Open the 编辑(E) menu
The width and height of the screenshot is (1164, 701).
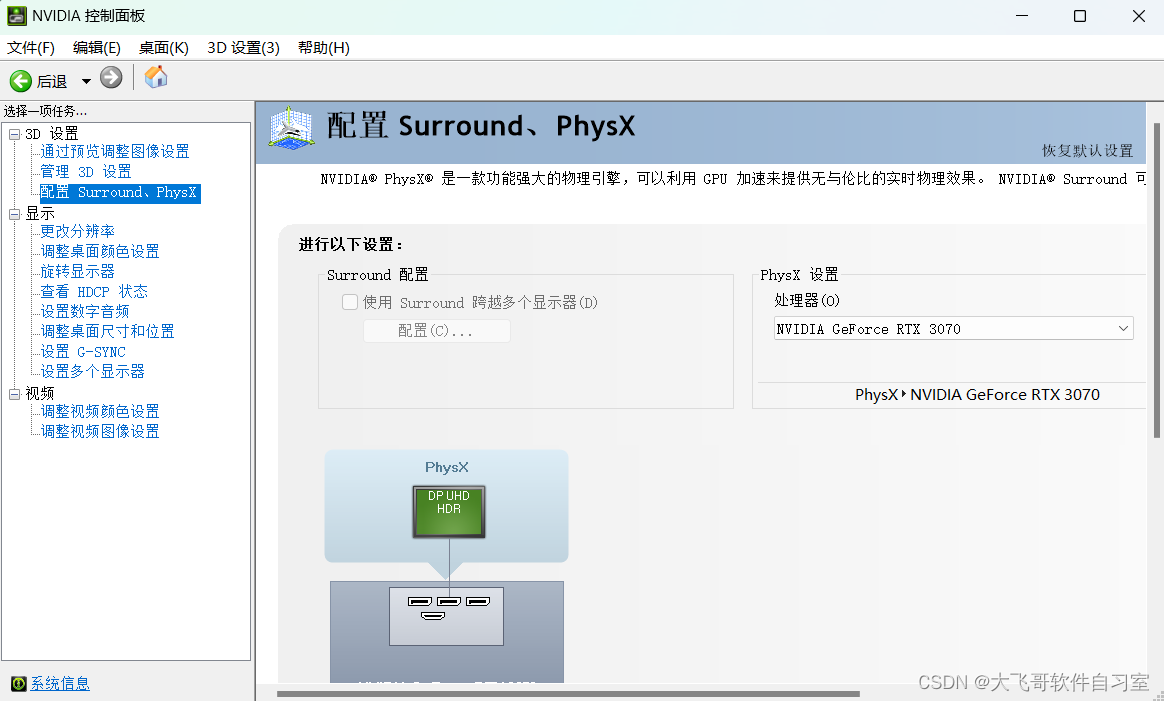(x=97, y=48)
